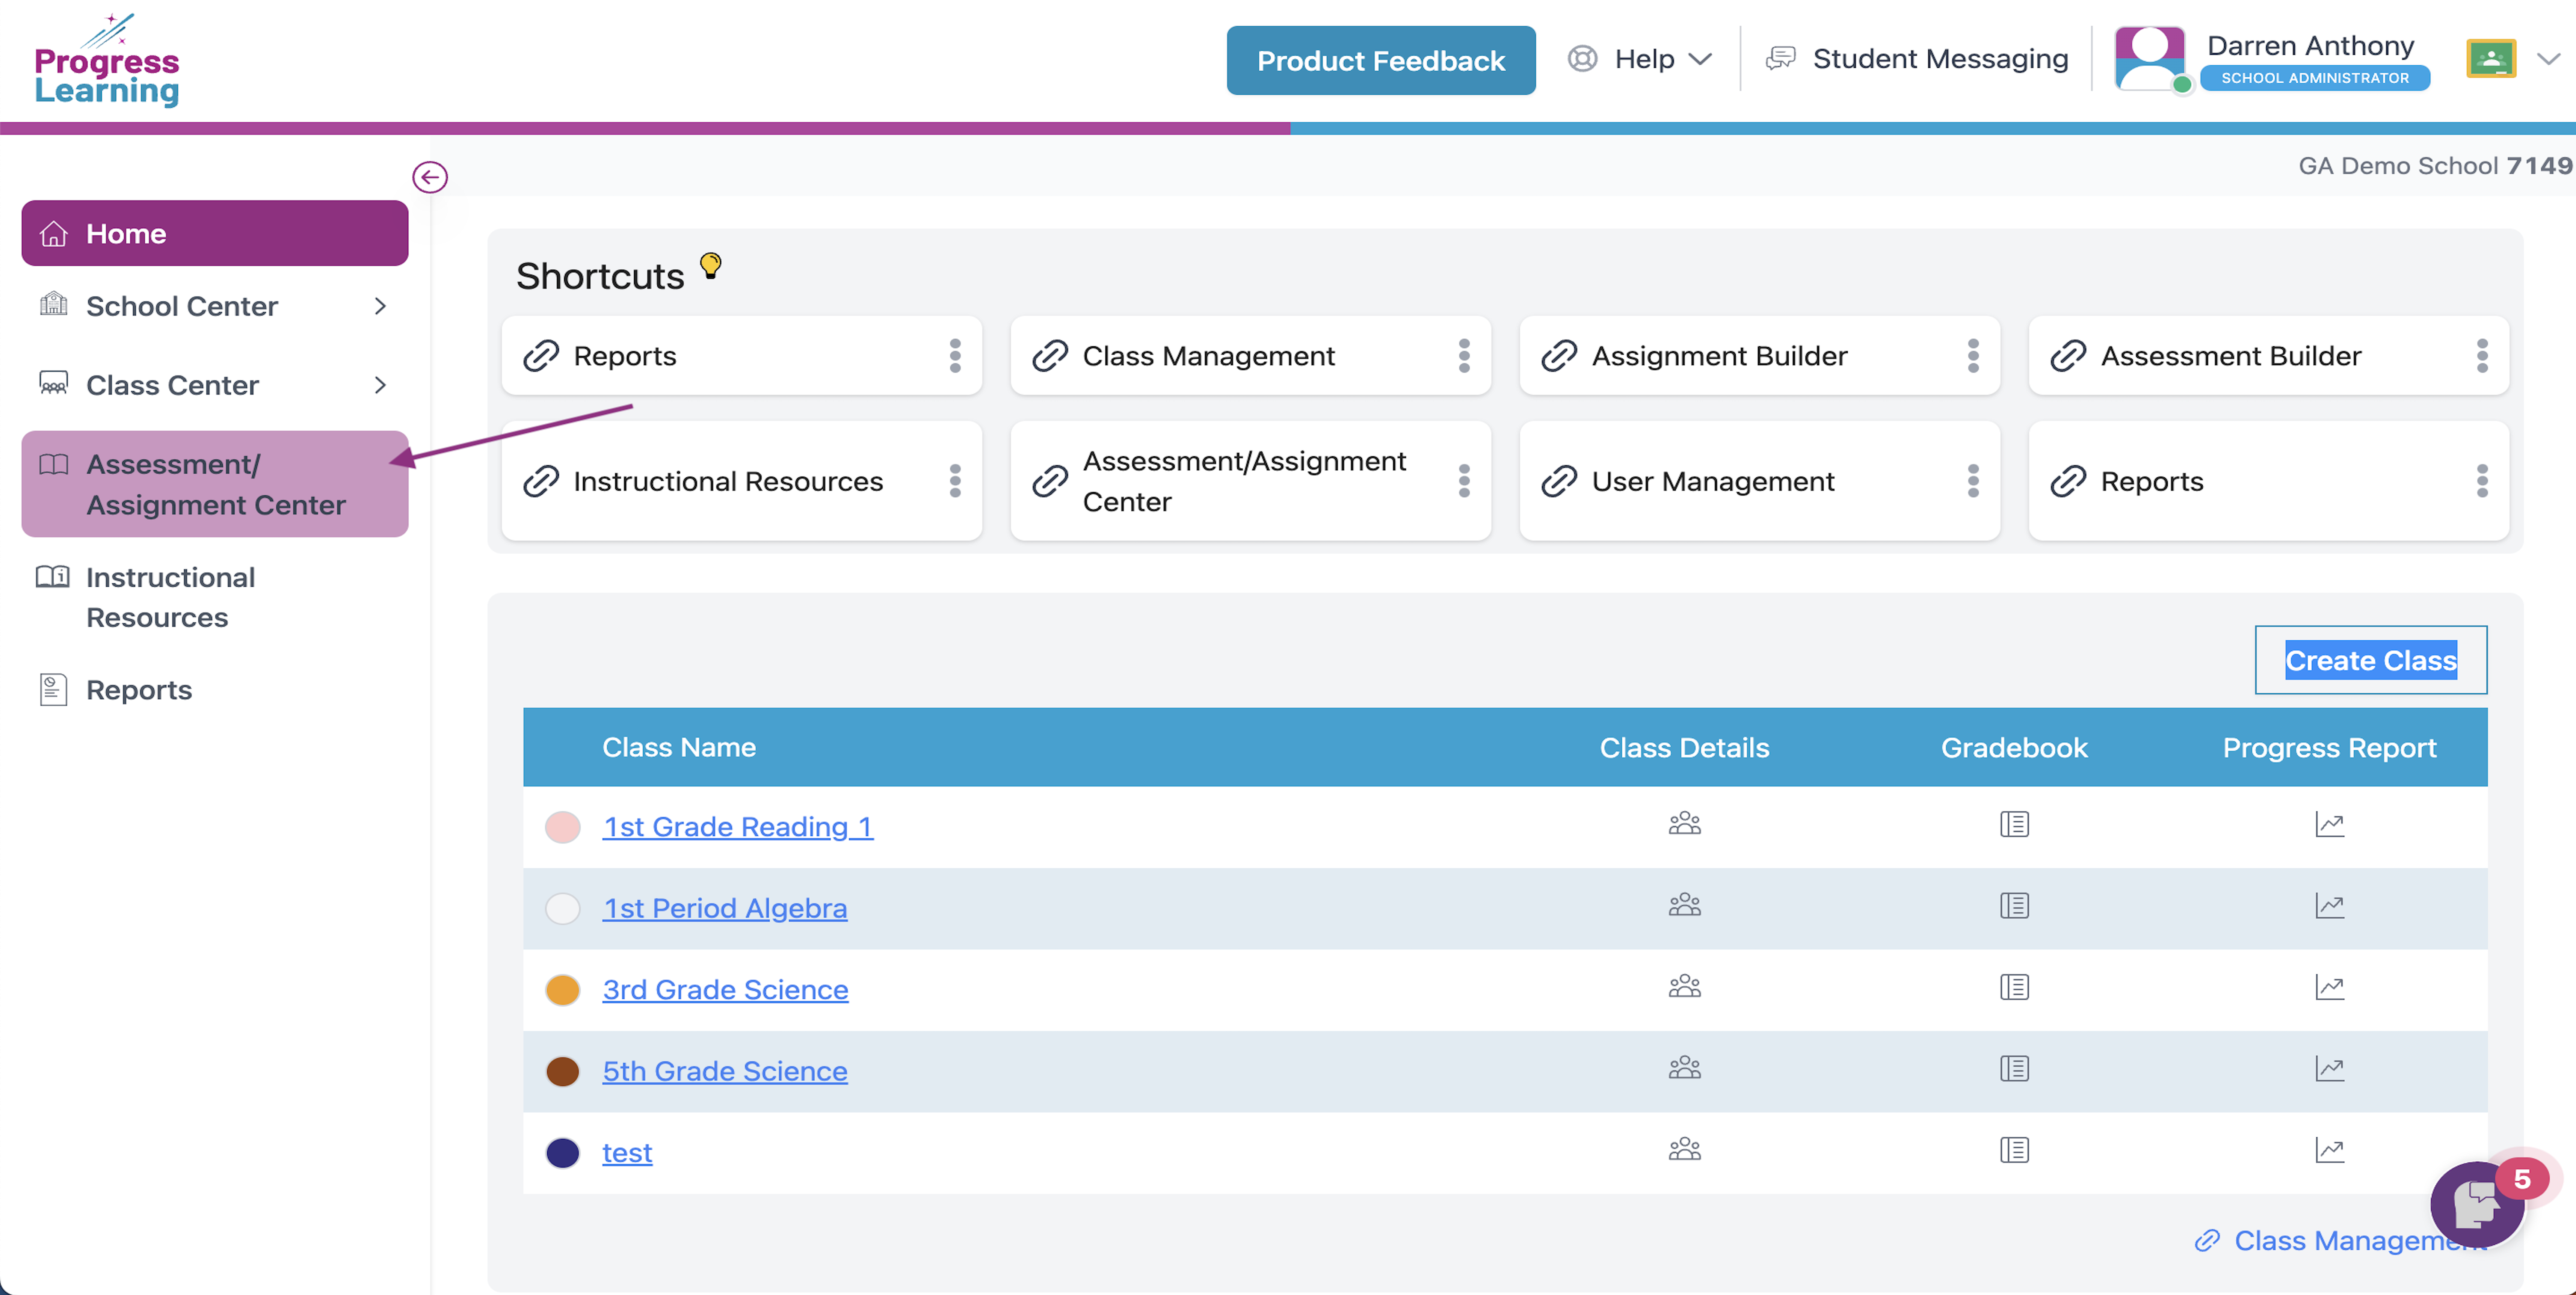Viewport: 2576px width, 1295px height.
Task: Open Gradebook for 1st Period Algebra
Action: pyautogui.click(x=2014, y=905)
